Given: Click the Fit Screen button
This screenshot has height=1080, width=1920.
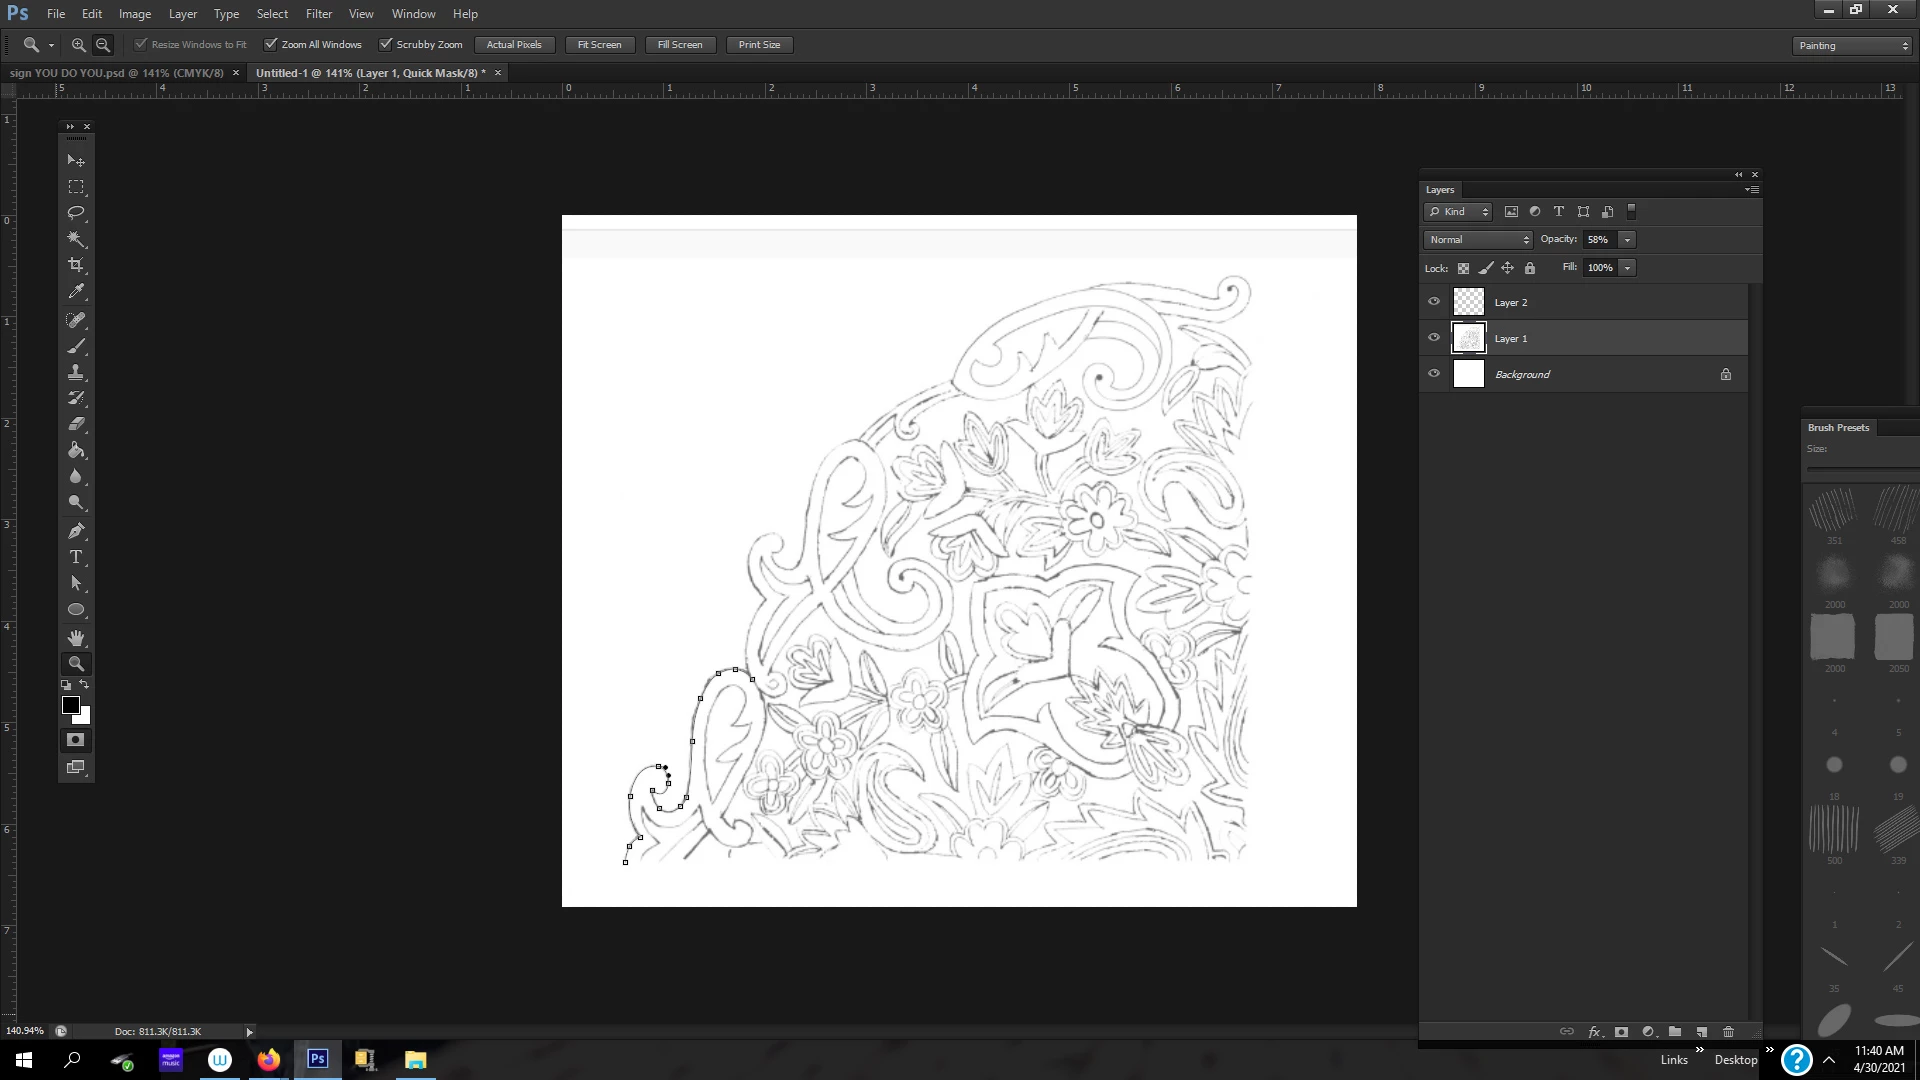Looking at the screenshot, I should [599, 45].
